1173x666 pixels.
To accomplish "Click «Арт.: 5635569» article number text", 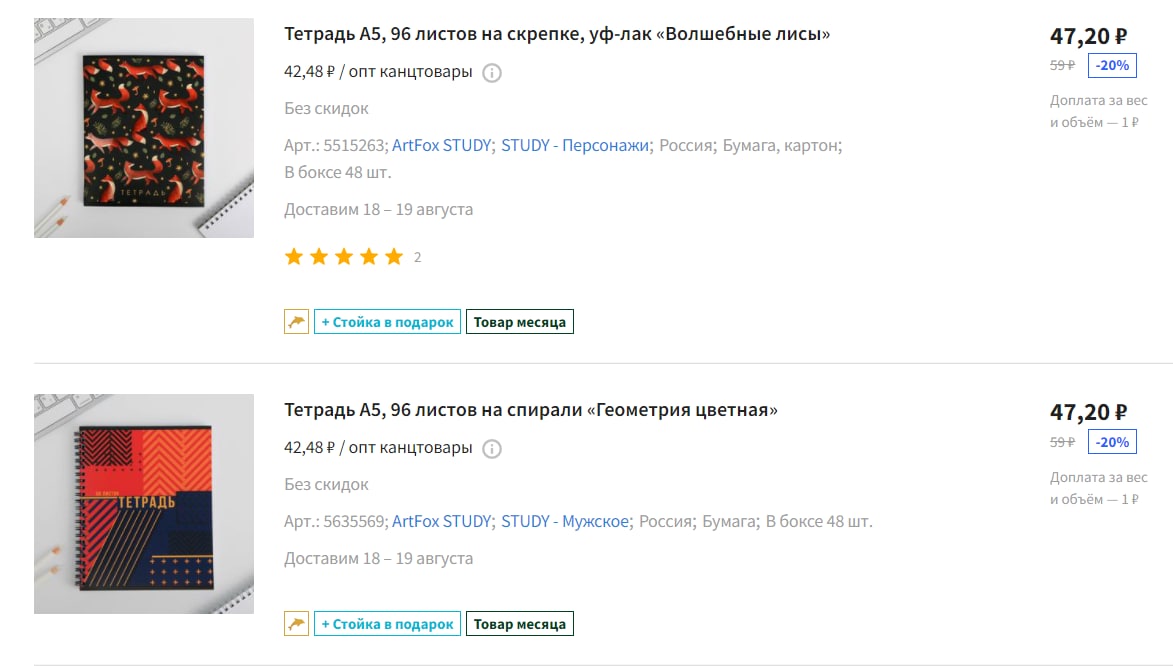I will coord(335,522).
